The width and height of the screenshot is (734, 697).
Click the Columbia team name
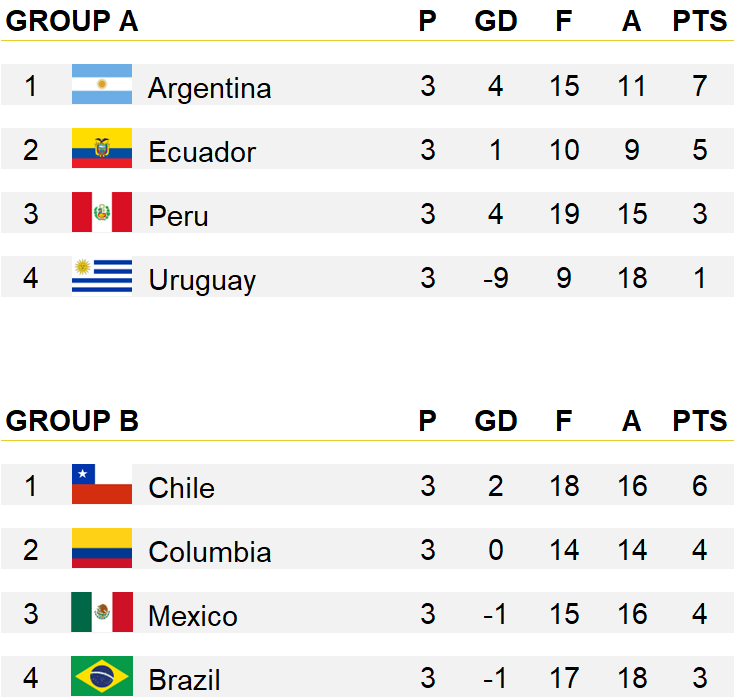[x=210, y=551]
